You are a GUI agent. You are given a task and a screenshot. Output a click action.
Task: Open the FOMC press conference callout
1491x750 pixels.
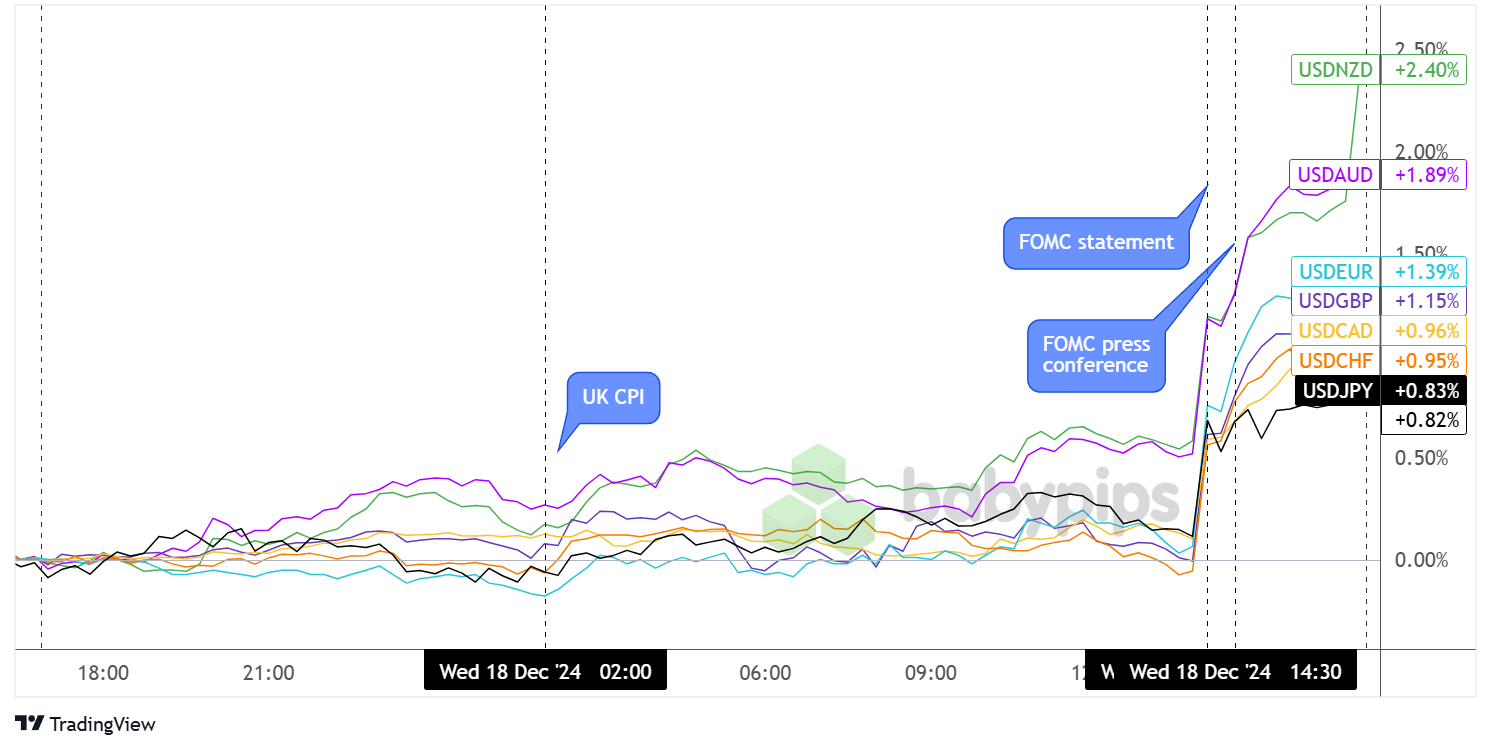point(1096,355)
